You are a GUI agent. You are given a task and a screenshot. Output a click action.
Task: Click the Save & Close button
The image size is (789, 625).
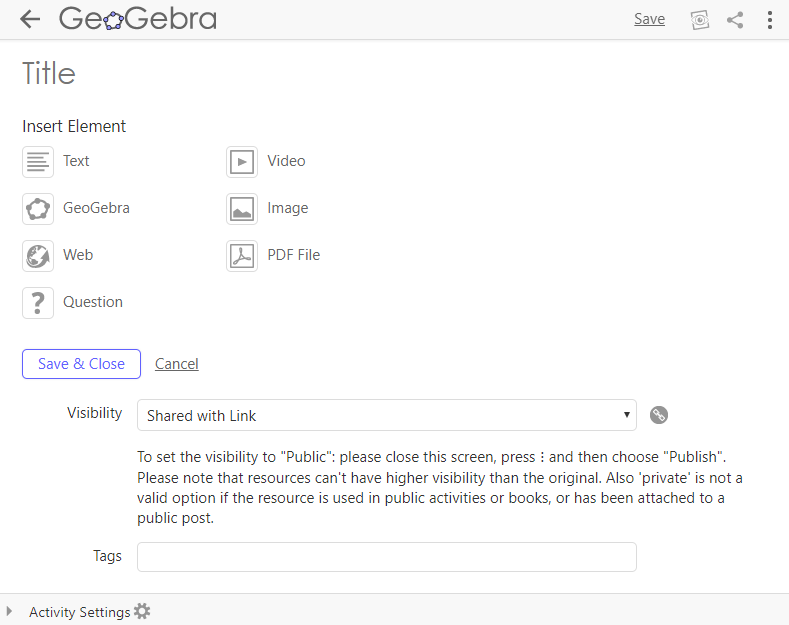[x=82, y=364]
